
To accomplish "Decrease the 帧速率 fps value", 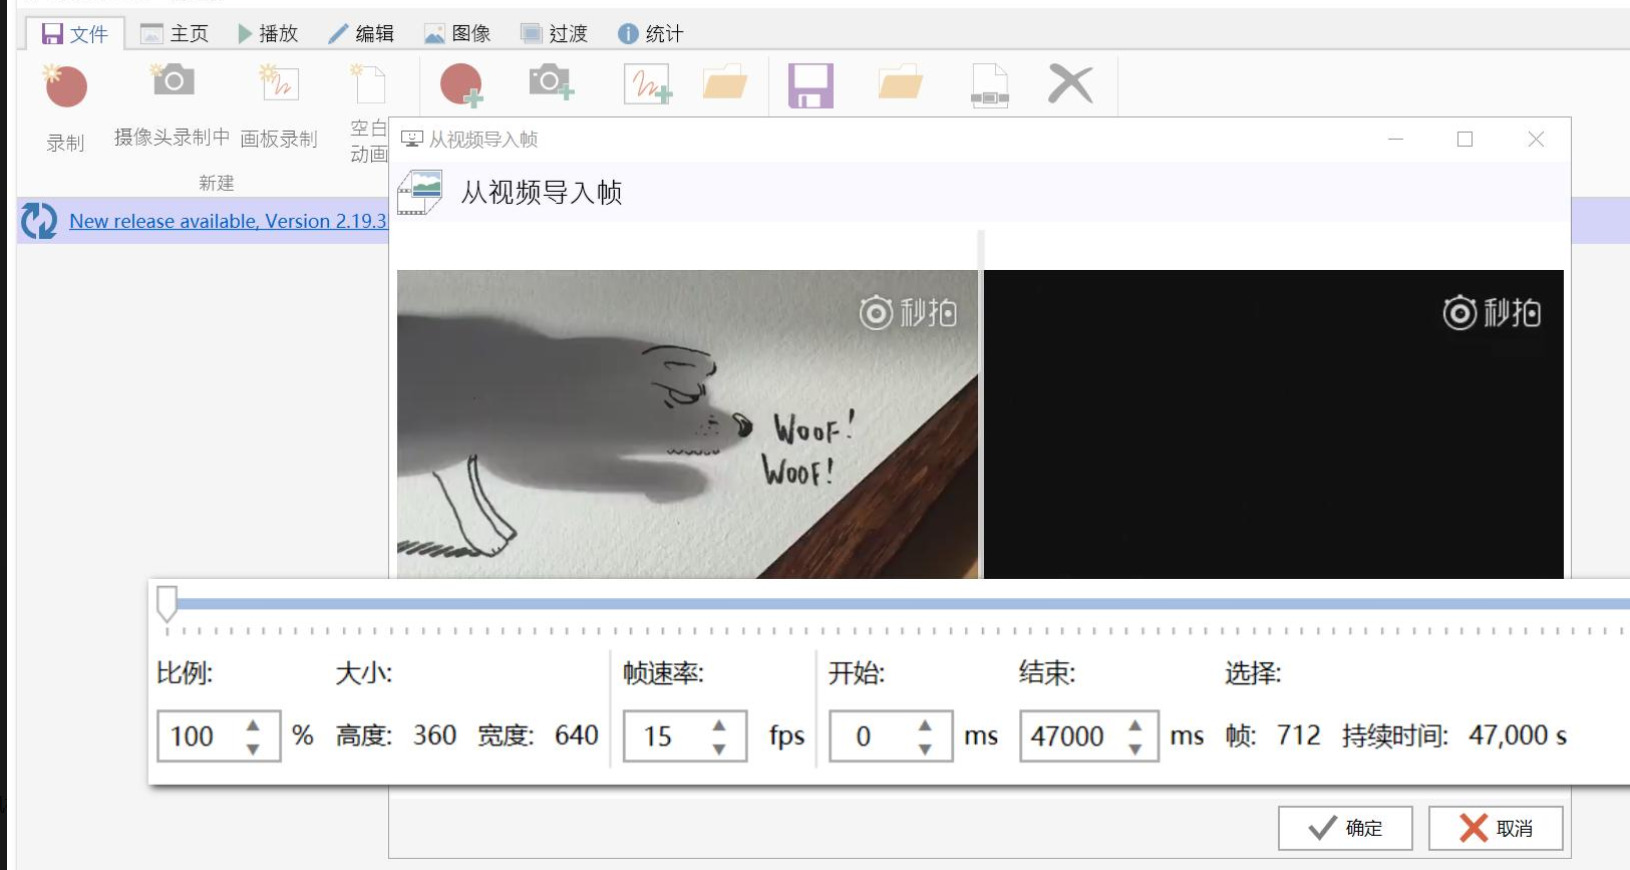I will tap(719, 749).
